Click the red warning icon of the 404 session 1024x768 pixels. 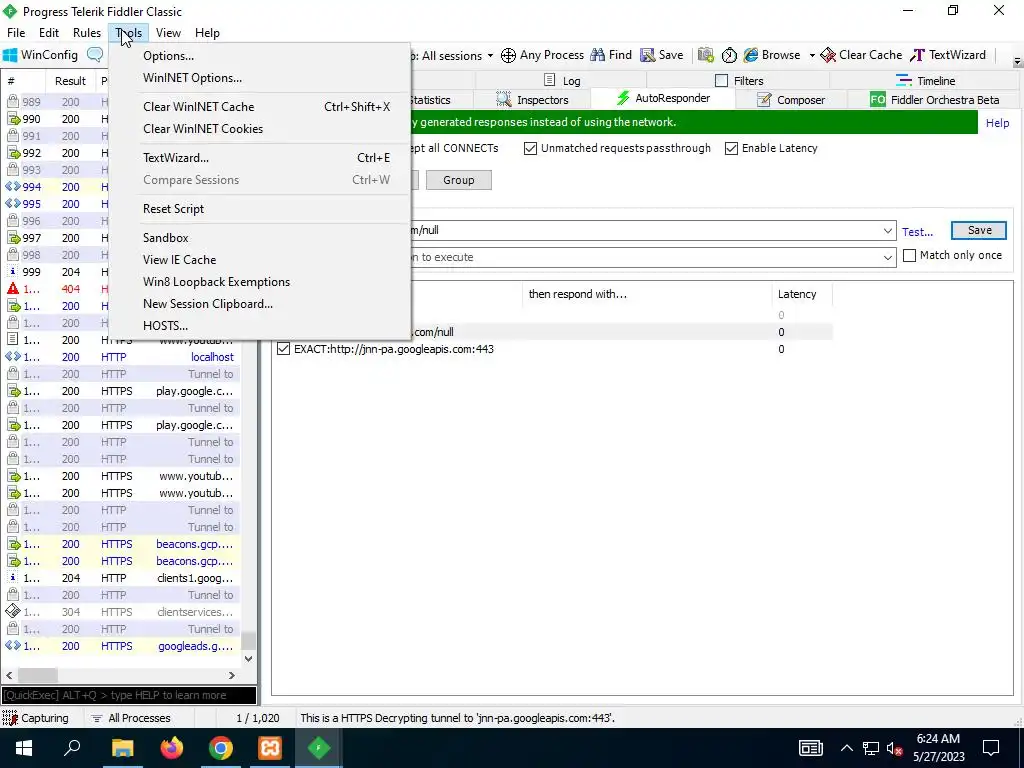tap(12, 289)
